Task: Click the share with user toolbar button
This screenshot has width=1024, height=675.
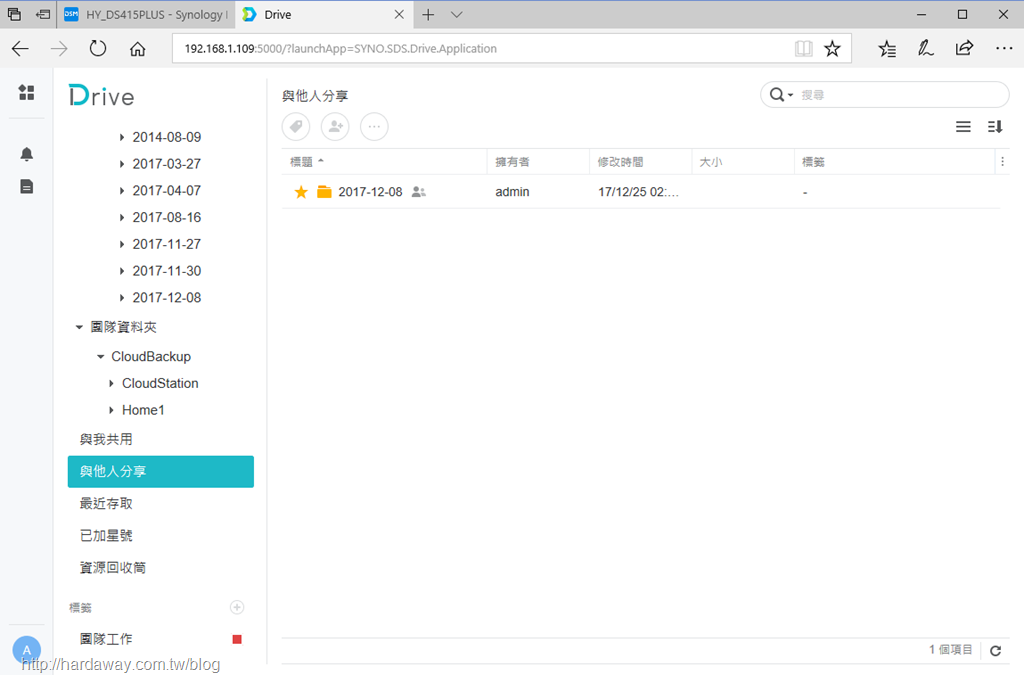Action: [x=335, y=127]
